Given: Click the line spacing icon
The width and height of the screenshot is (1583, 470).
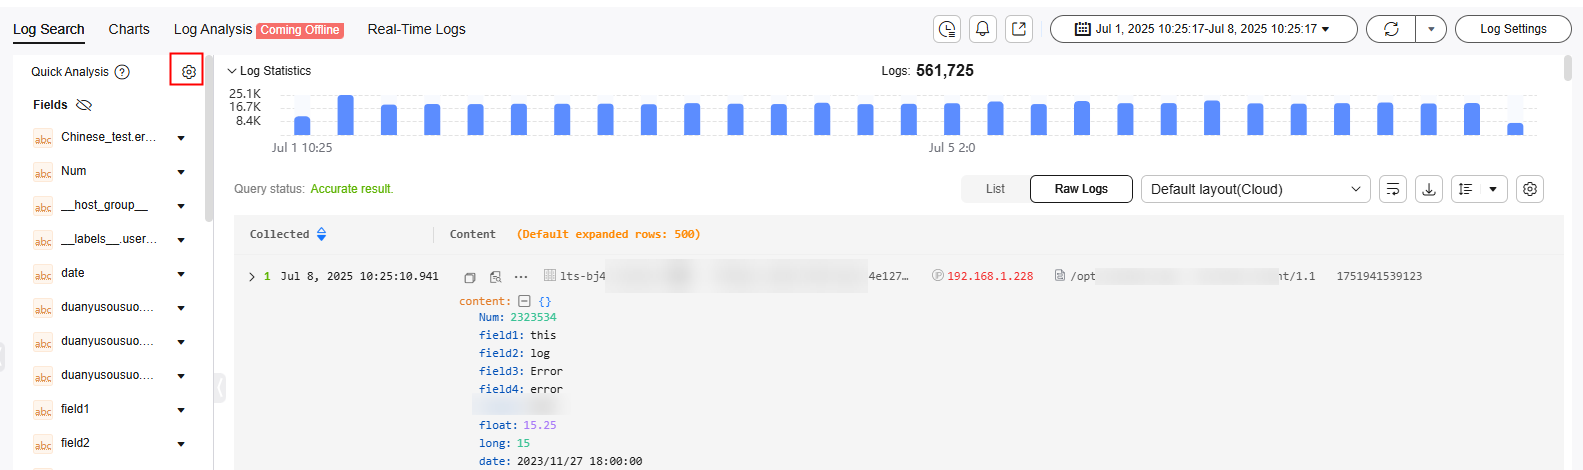Looking at the screenshot, I should [x=1465, y=189].
